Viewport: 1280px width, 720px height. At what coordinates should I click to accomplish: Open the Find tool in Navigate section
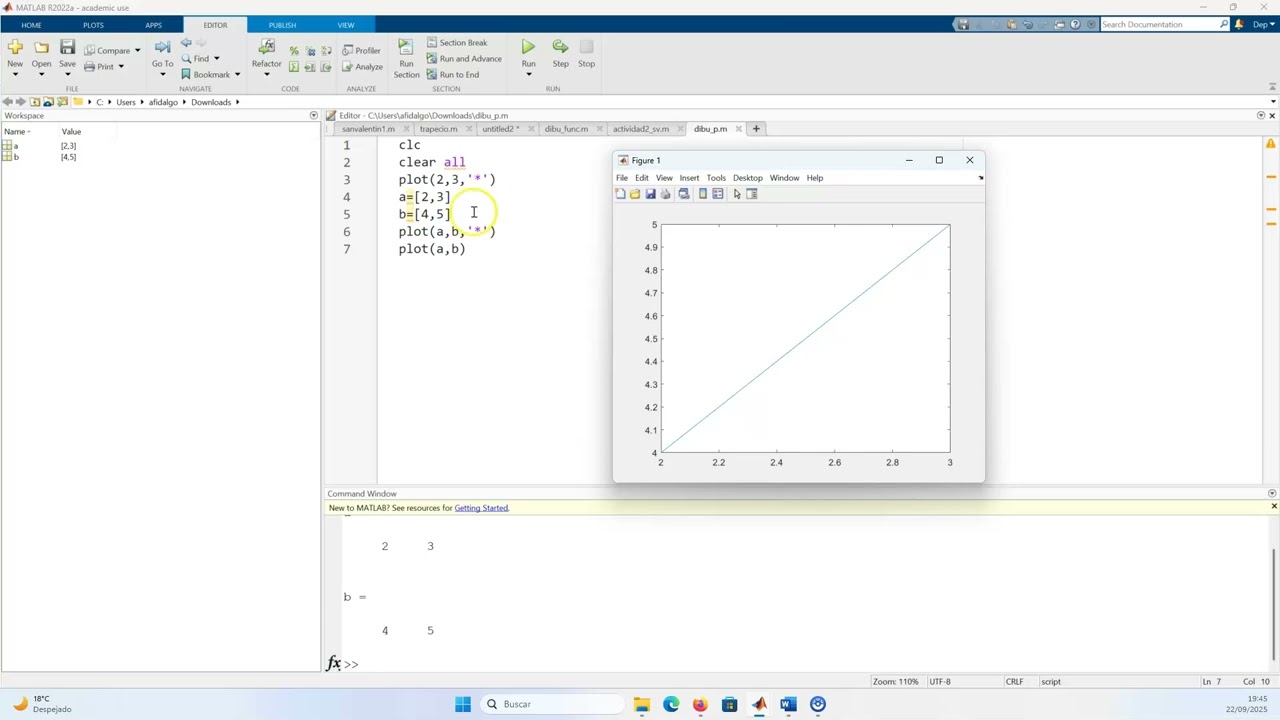(x=196, y=58)
